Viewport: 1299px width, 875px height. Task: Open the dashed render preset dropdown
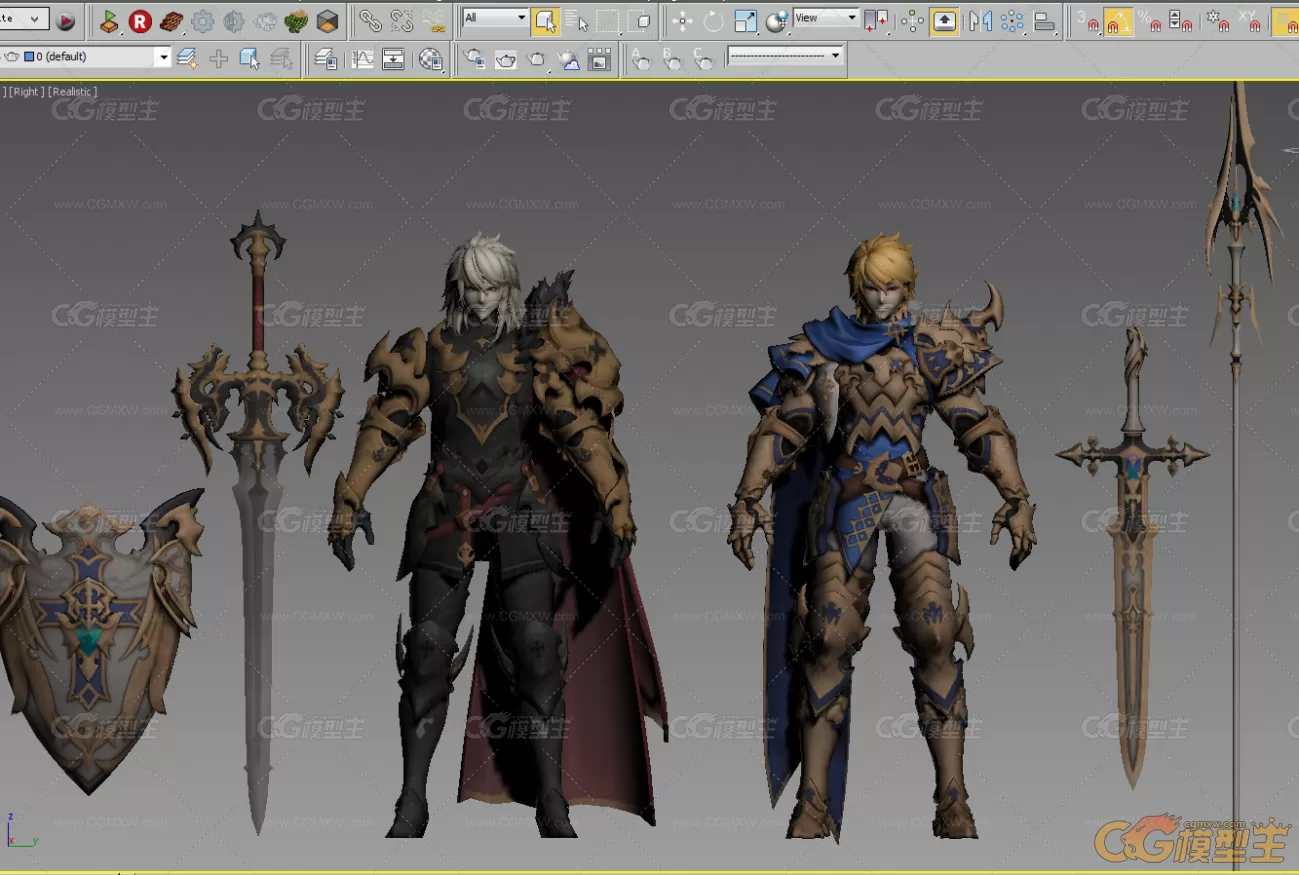(785, 56)
